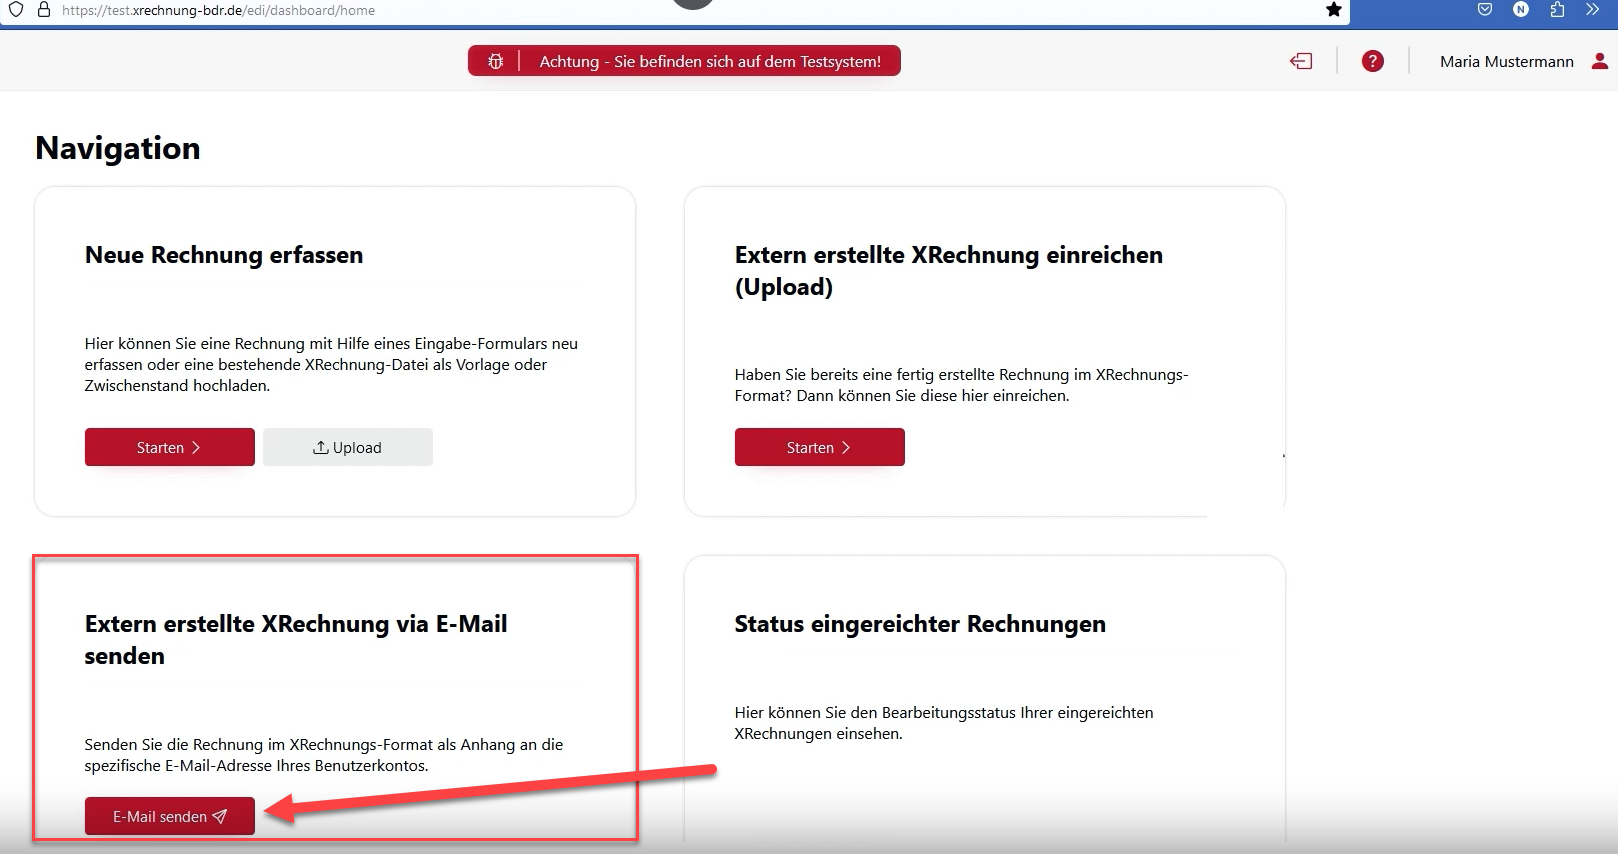Click the Neue Rechnung erfassen card title

[224, 255]
